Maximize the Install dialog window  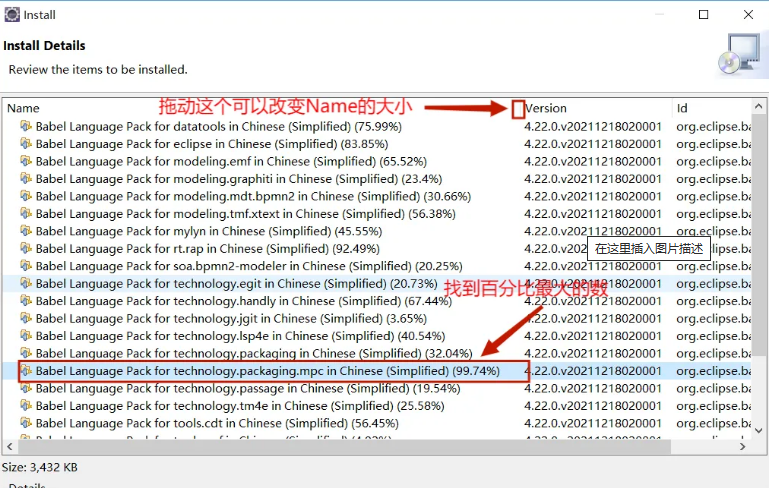(703, 15)
